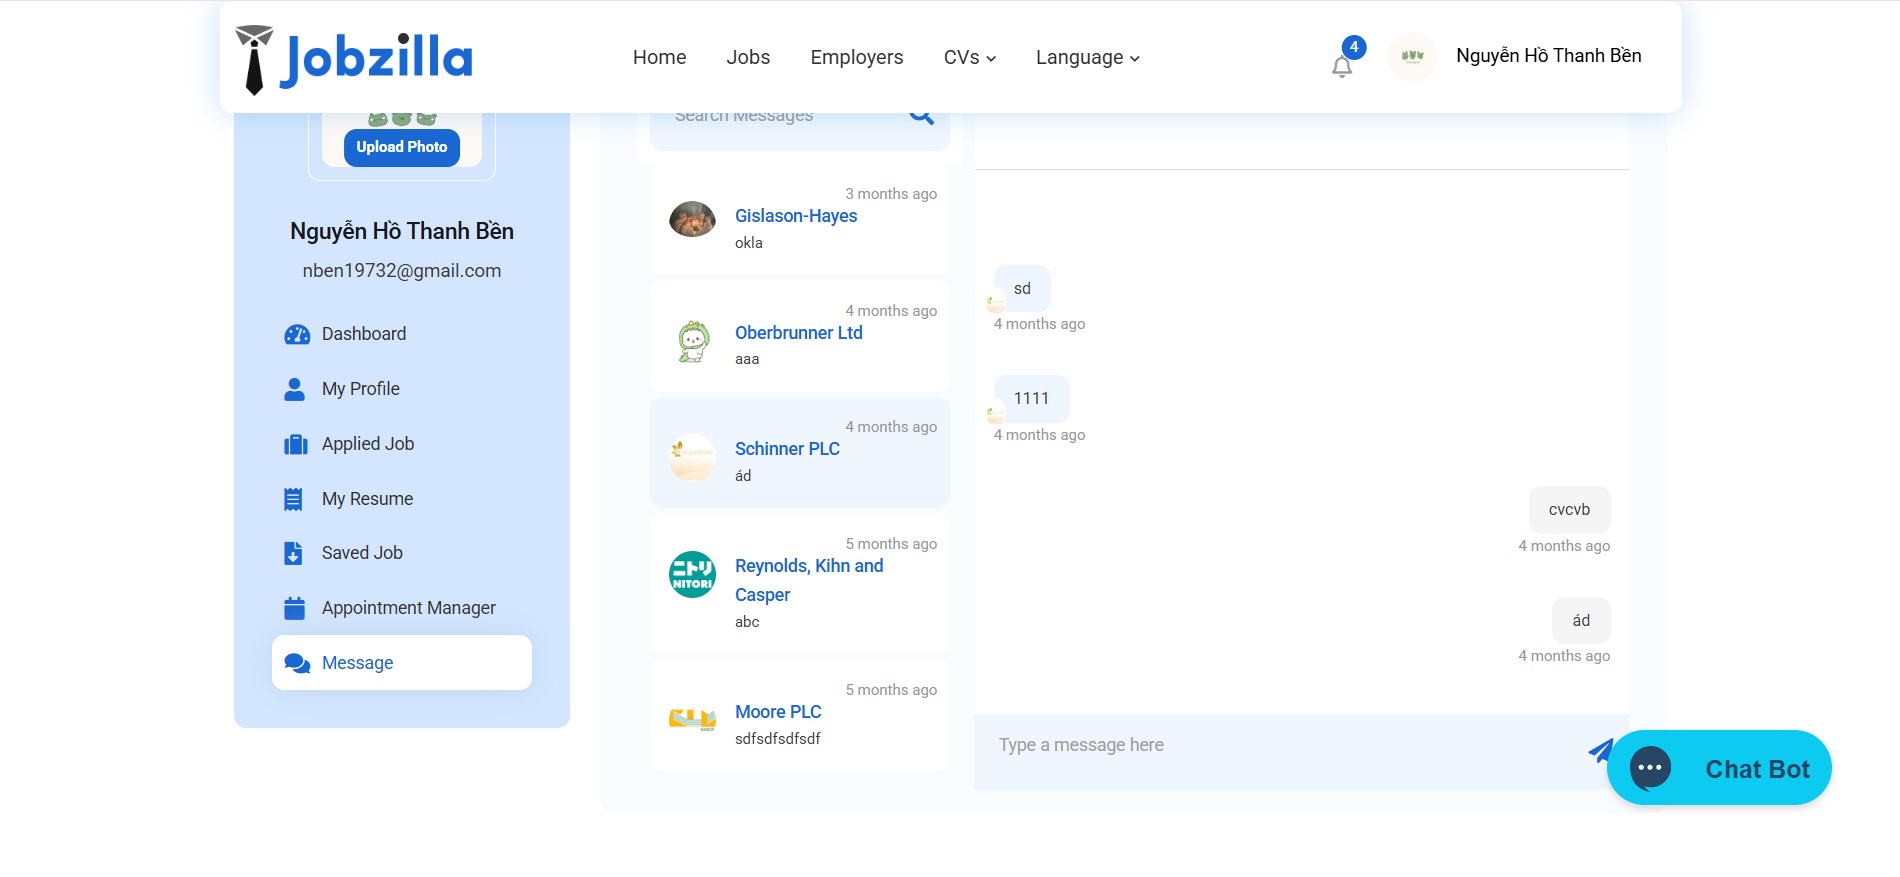The height and width of the screenshot is (877, 1900).
Task: Click the search magnifier icon
Action: coord(921,117)
